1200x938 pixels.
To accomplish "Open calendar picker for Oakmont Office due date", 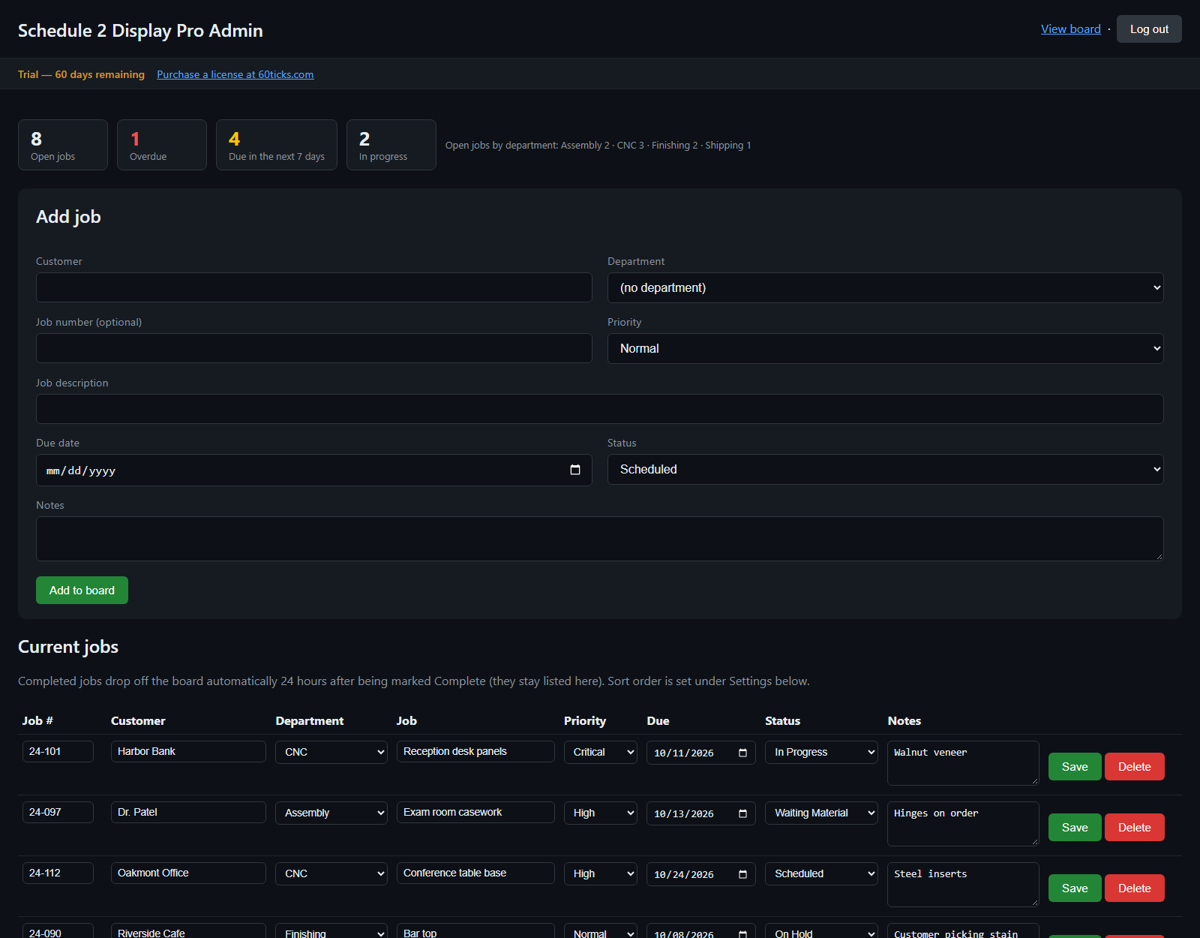I will [x=743, y=874].
